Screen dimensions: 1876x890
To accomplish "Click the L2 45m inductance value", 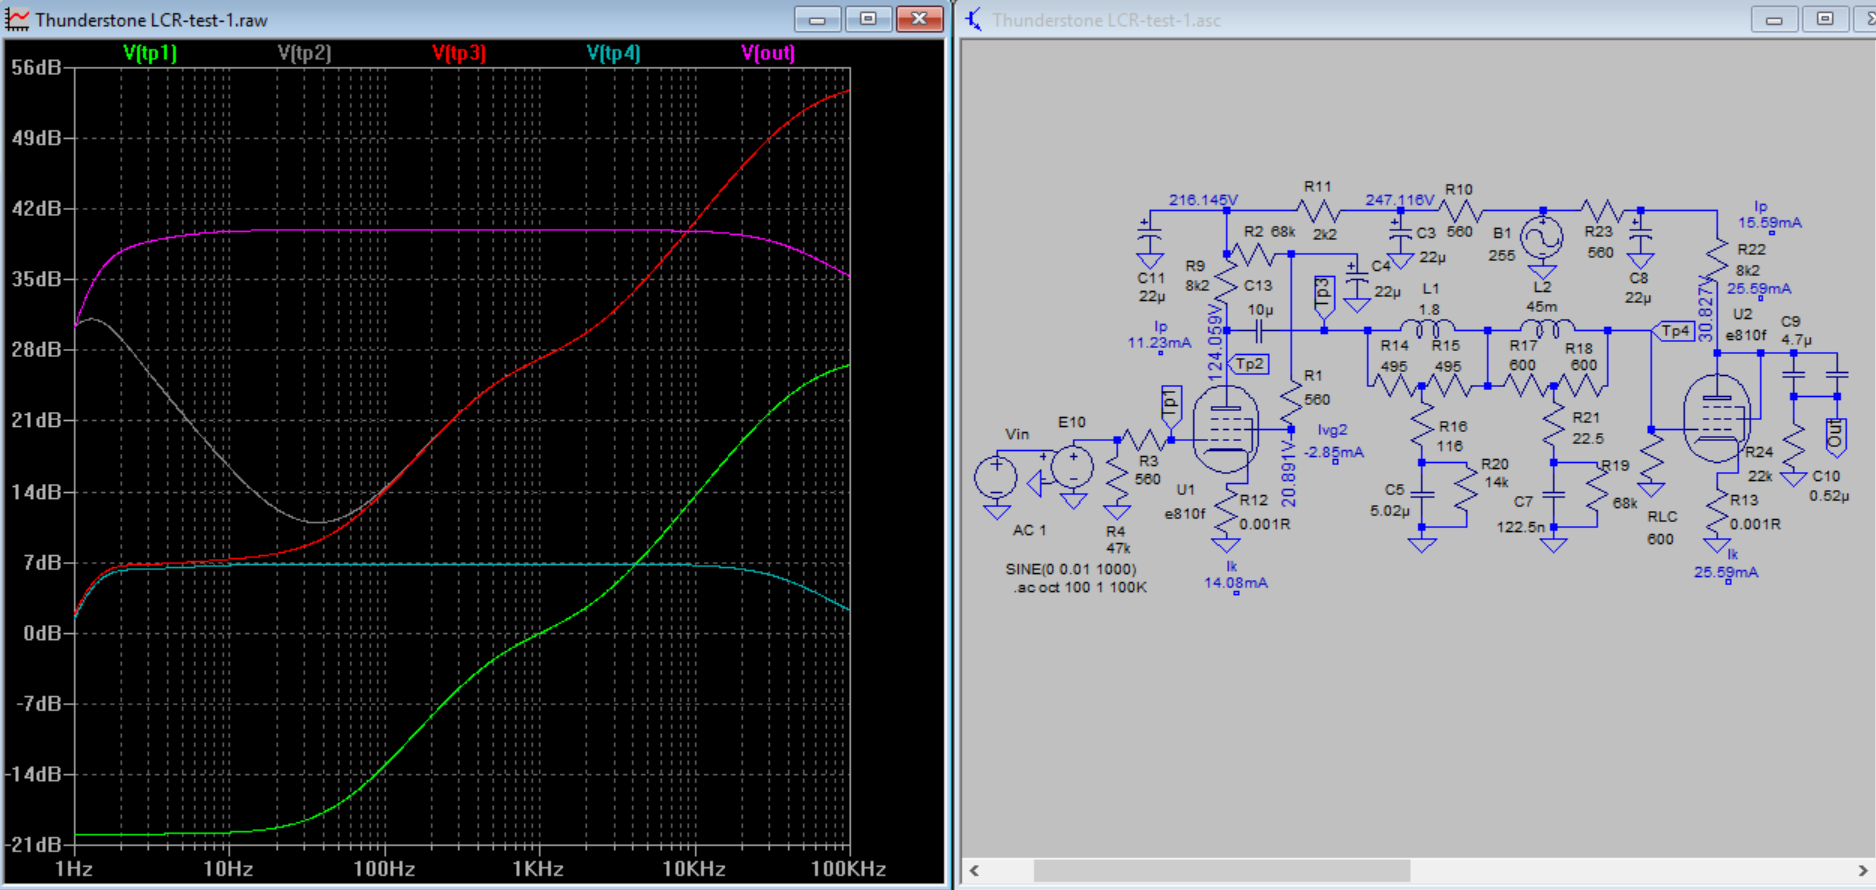I will (1541, 307).
